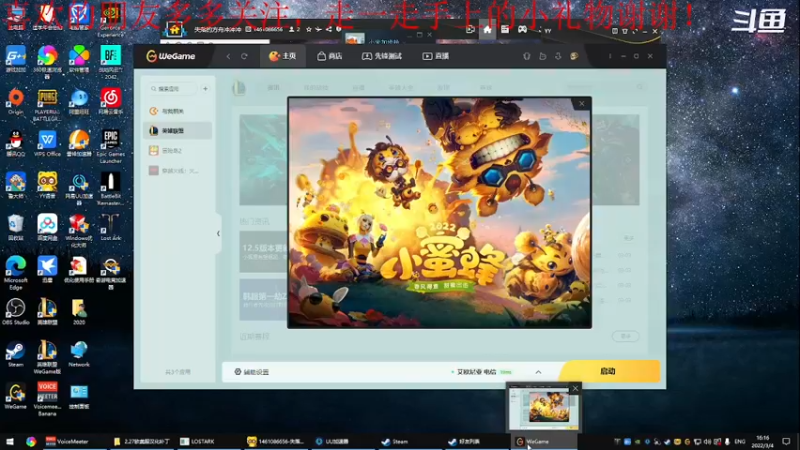Open the Battlefield 2042 shortcut
Viewport: 800px width, 450px height.
(110, 62)
